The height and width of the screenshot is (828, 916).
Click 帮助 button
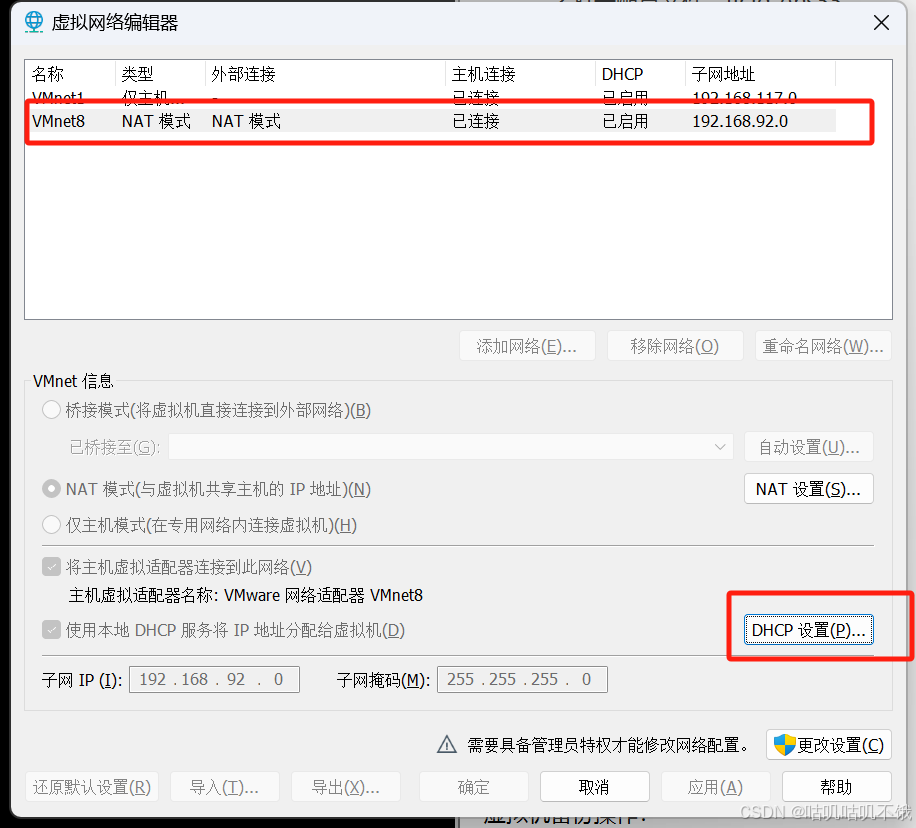pyautogui.click(x=836, y=787)
